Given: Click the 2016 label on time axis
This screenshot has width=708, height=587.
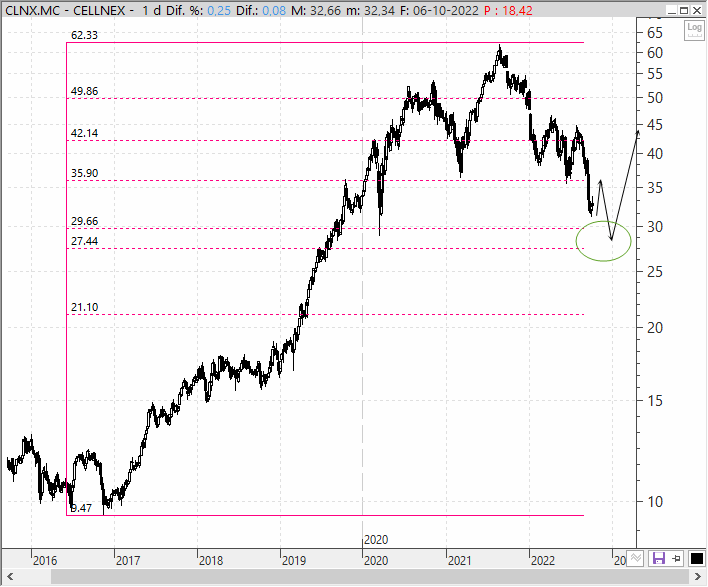Looking at the screenshot, I should pyautogui.click(x=45, y=561).
